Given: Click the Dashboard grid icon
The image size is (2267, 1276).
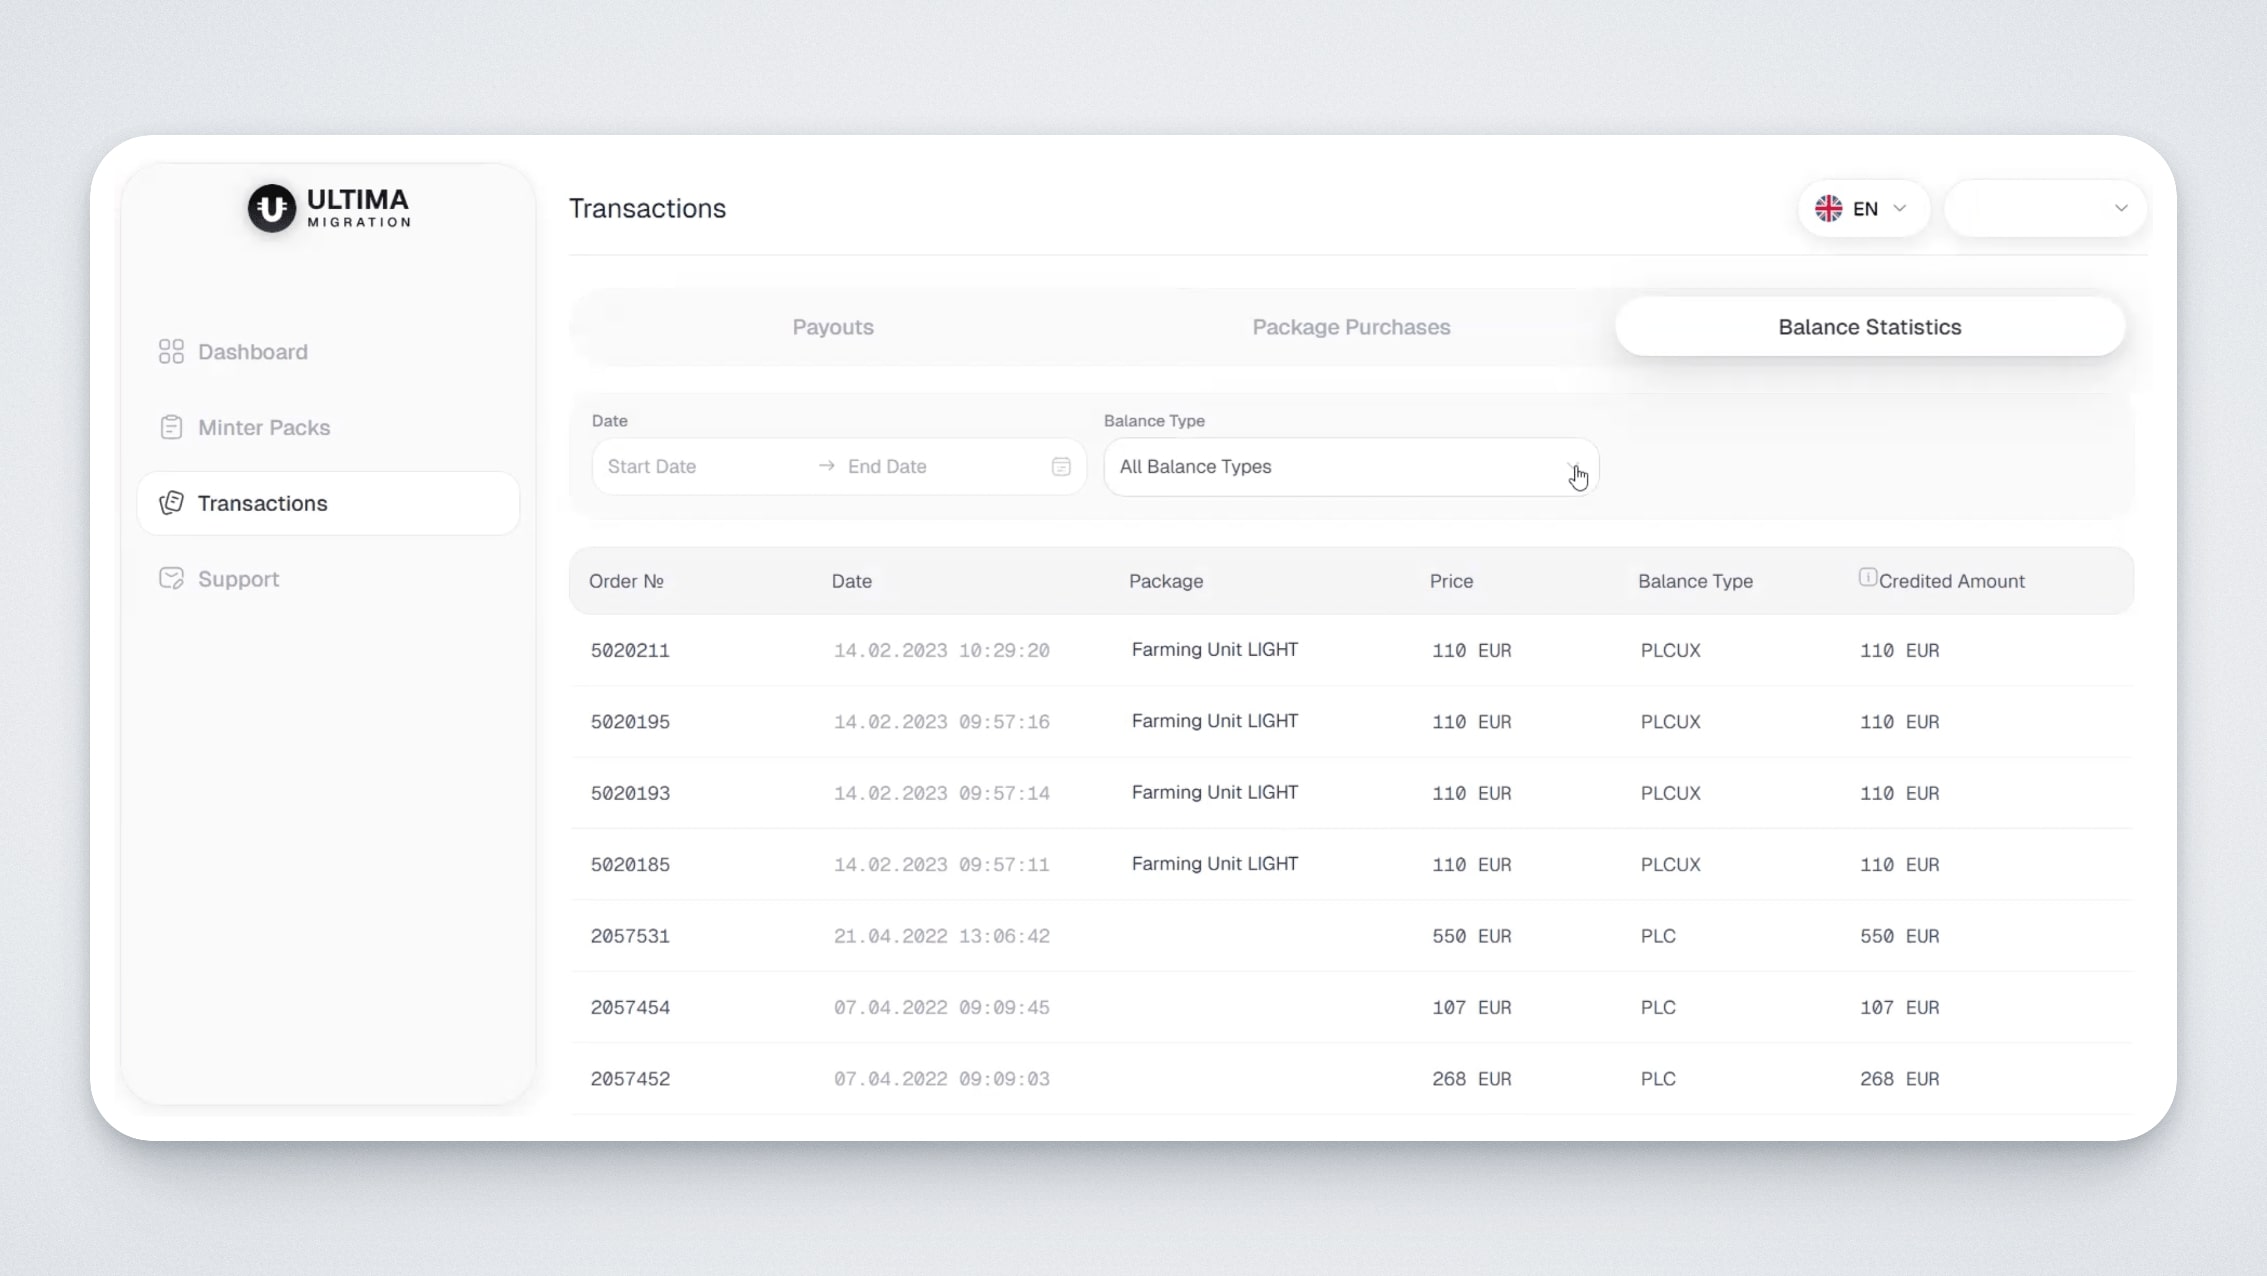Looking at the screenshot, I should (171, 352).
